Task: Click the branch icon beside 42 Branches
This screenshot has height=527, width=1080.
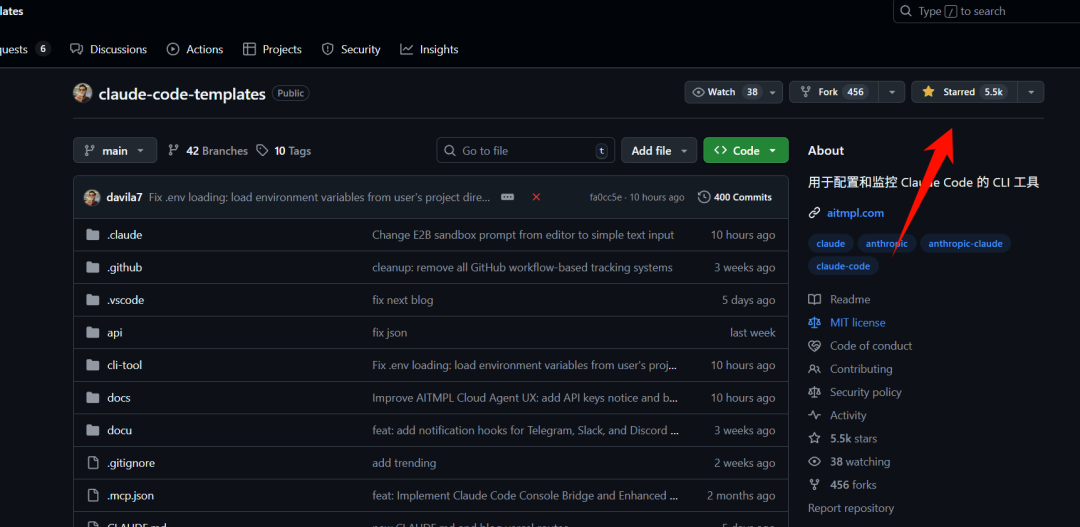Action: point(174,150)
